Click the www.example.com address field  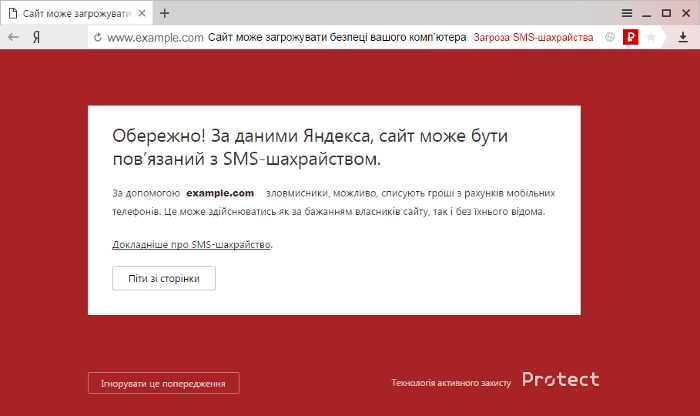[155, 37]
